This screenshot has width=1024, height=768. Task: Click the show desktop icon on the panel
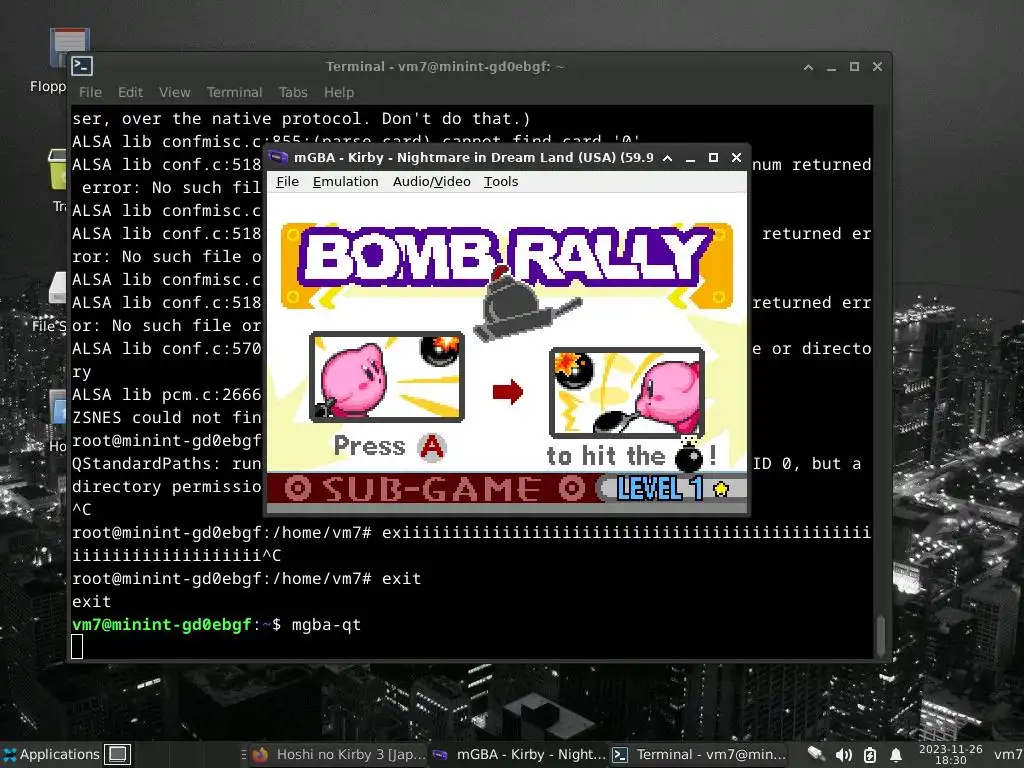(x=118, y=754)
